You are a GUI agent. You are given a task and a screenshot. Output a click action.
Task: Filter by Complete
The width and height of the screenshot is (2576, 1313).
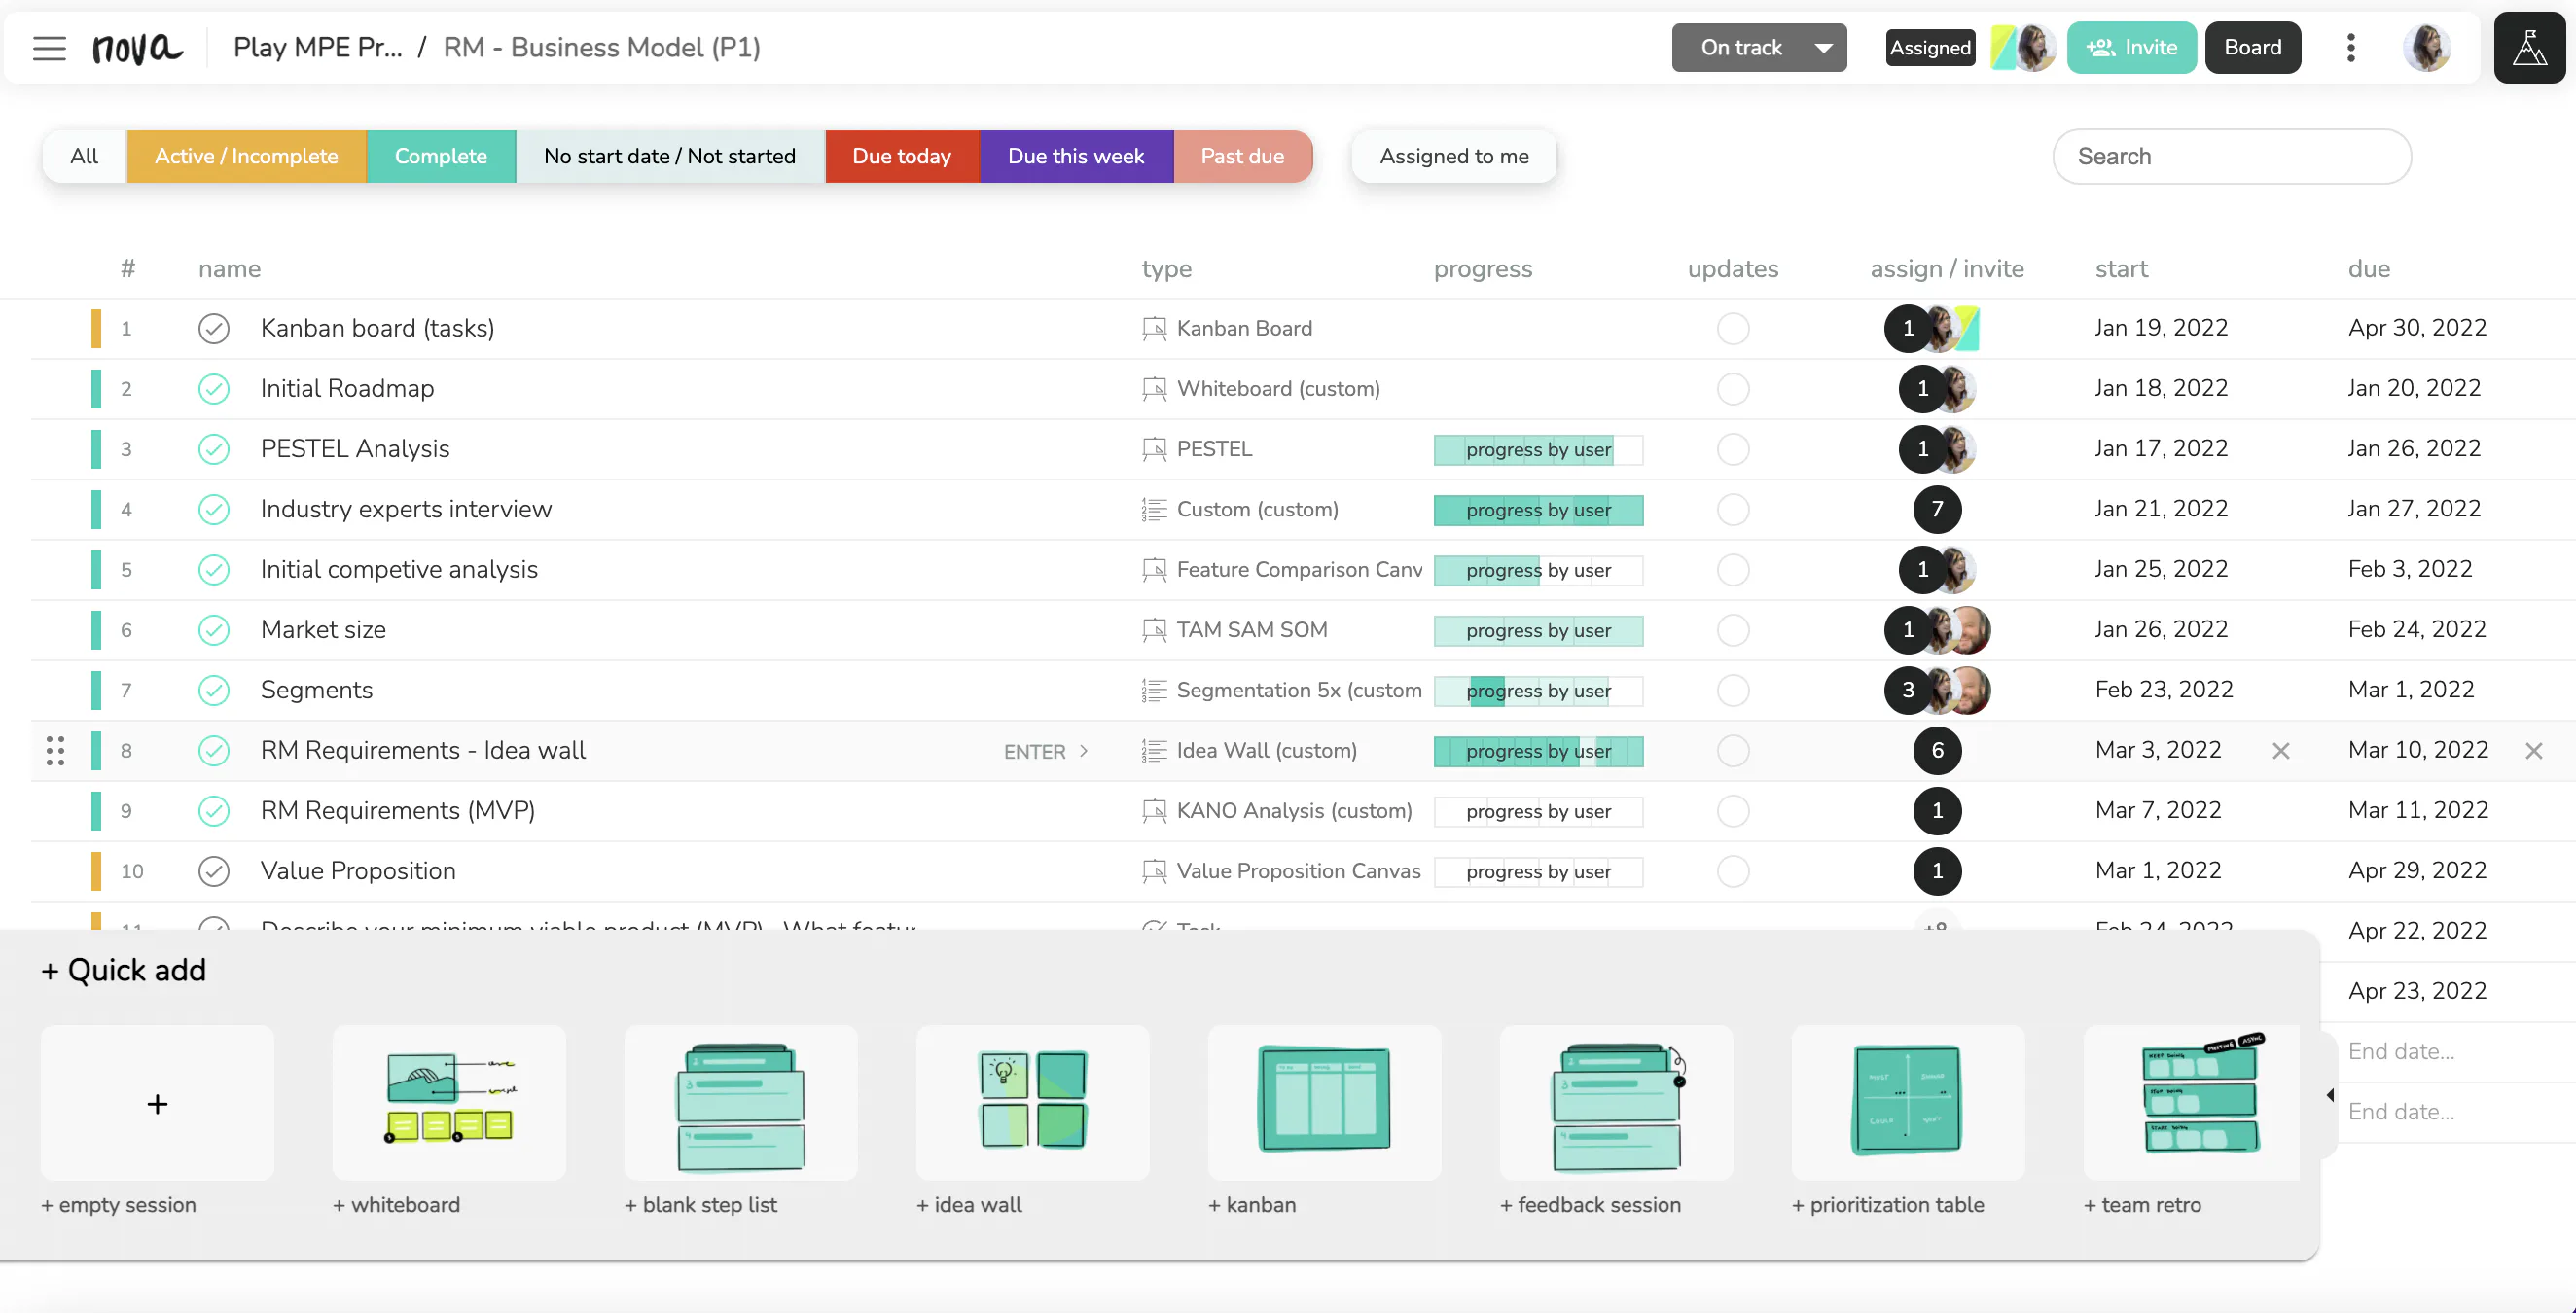point(441,156)
